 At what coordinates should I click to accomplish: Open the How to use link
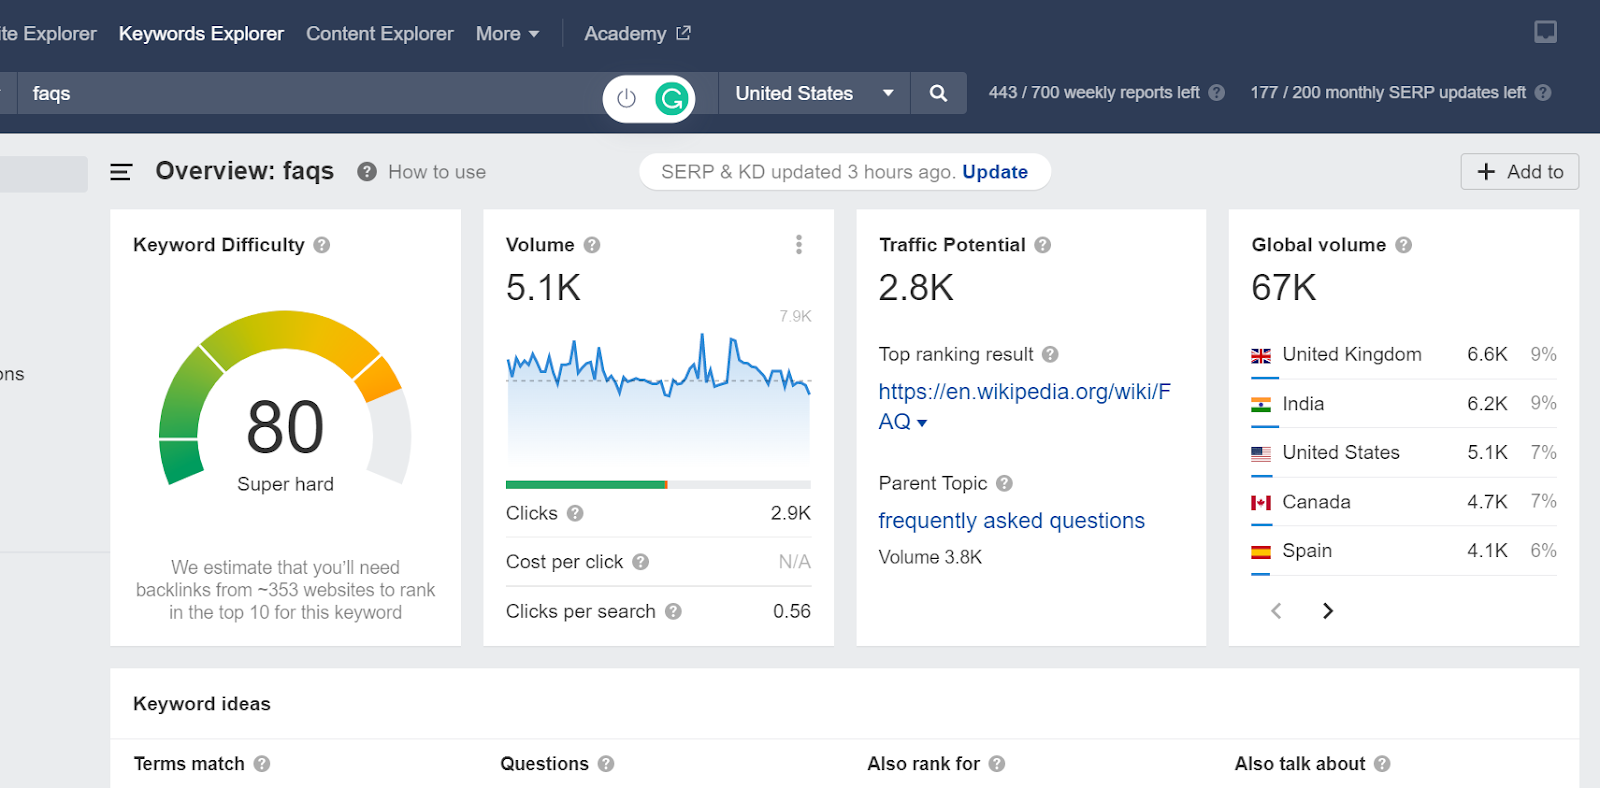click(437, 172)
